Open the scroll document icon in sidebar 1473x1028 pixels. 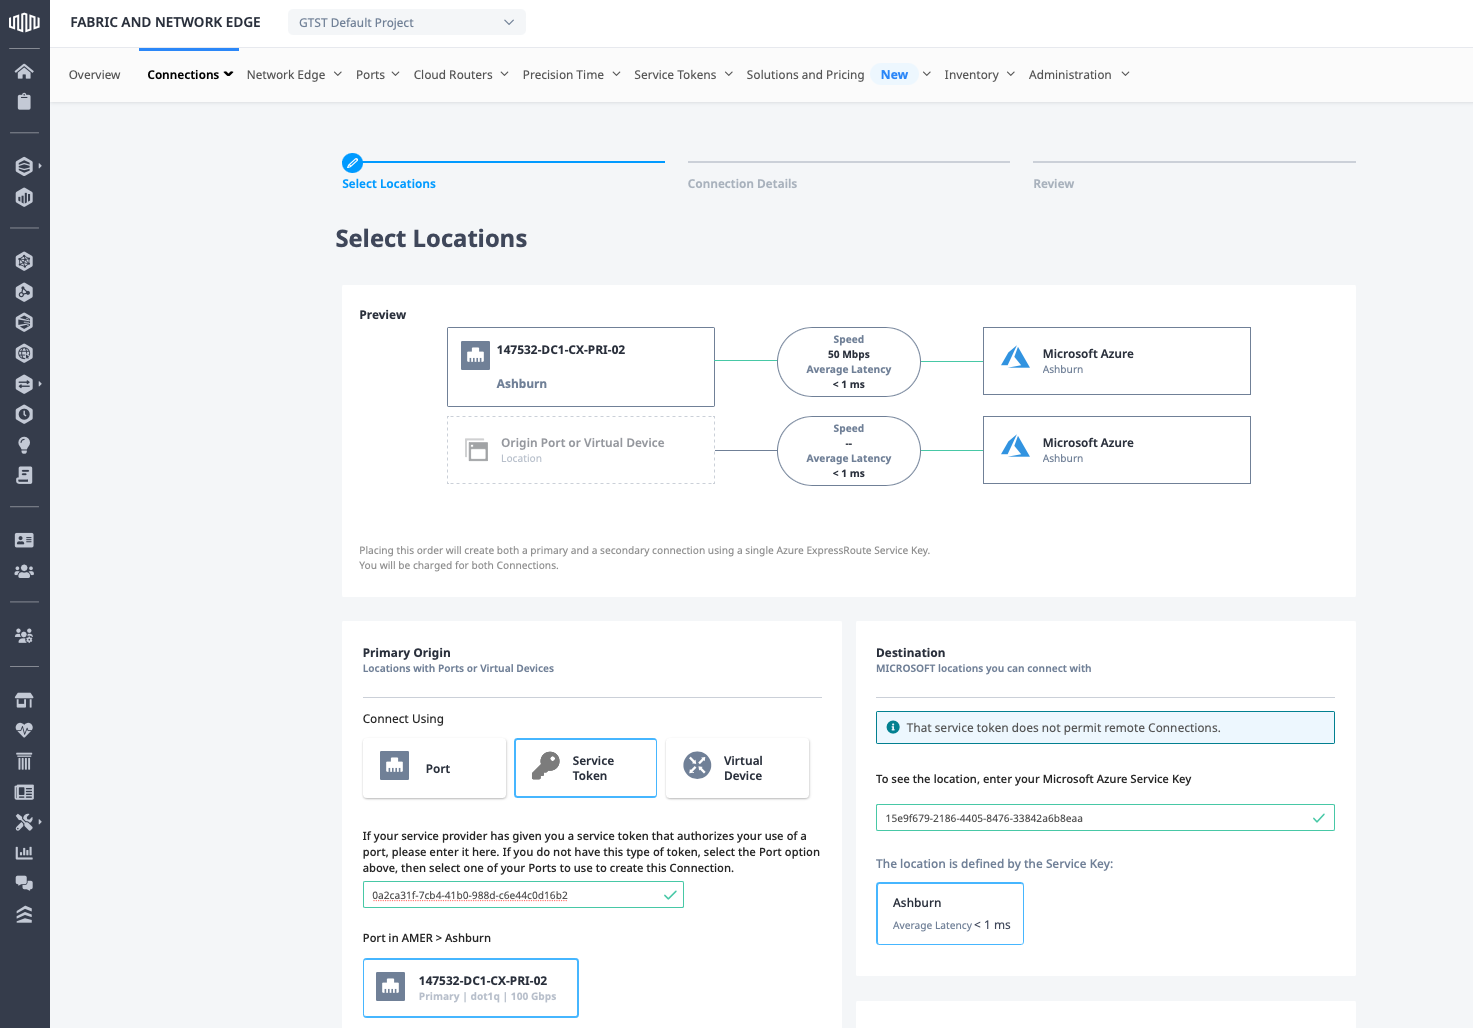[x=24, y=476]
